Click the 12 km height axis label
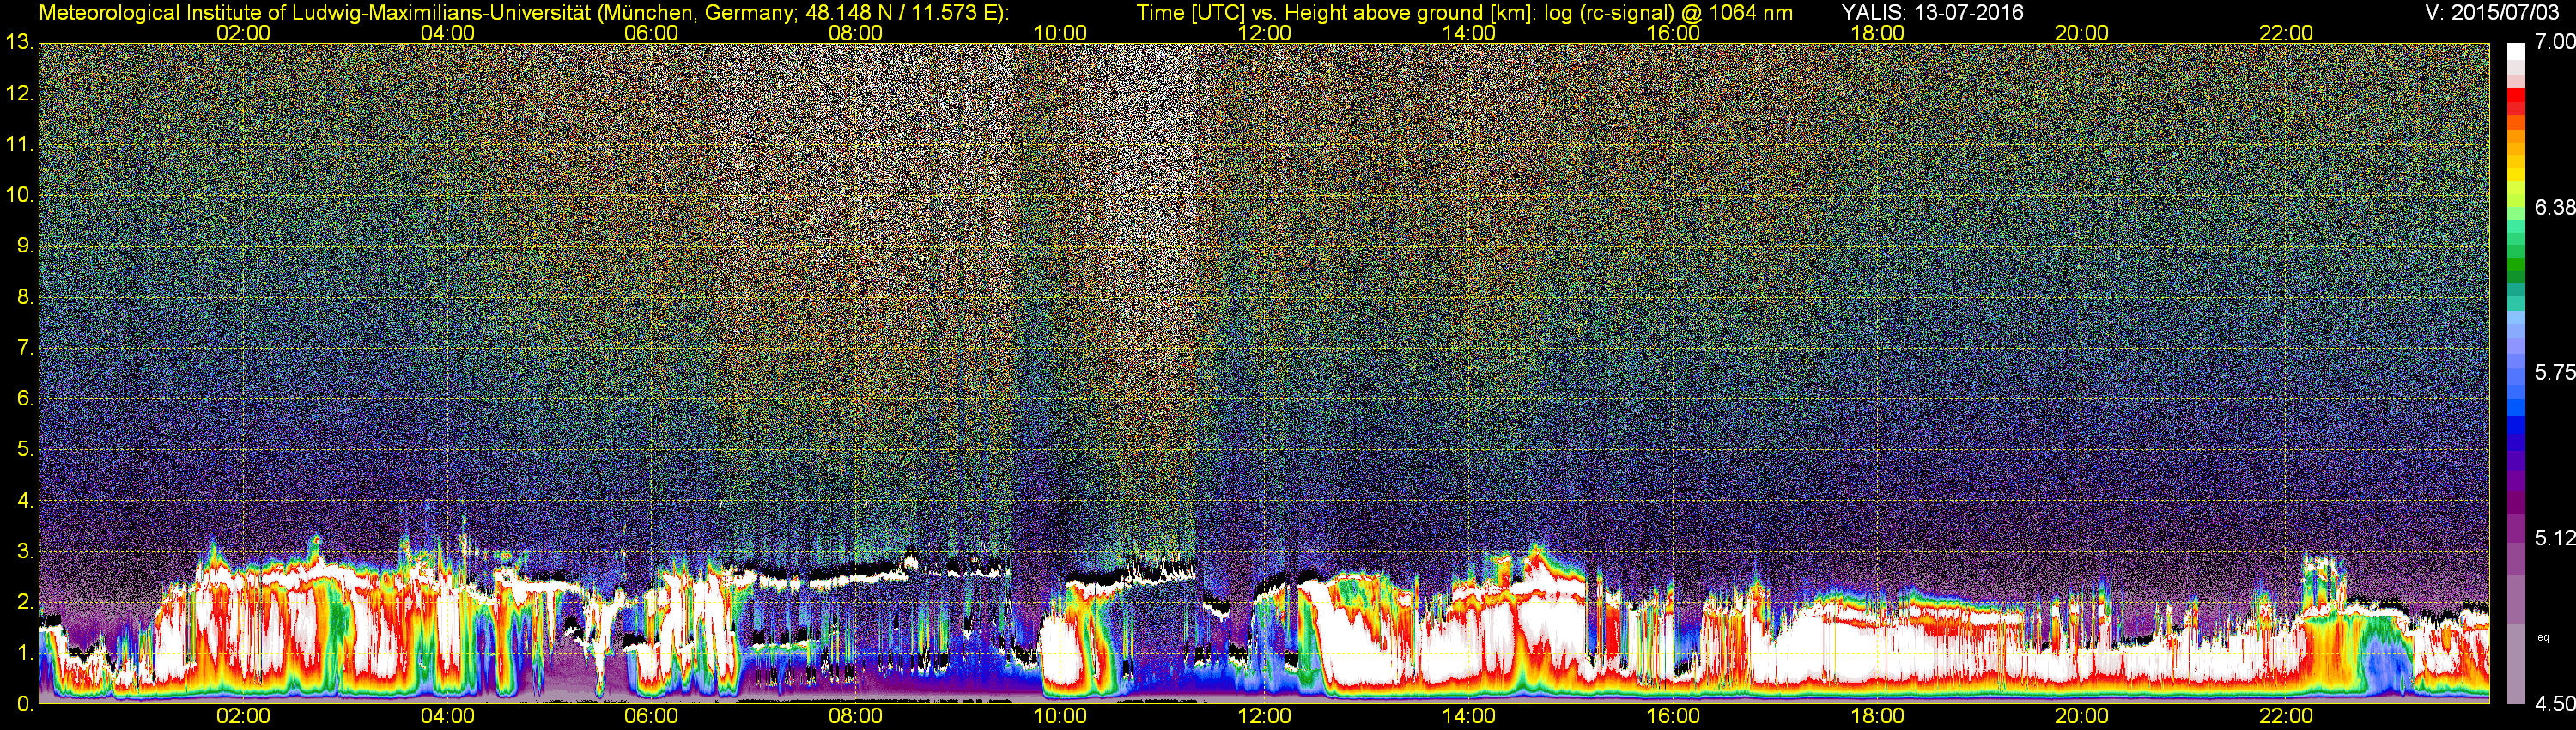Viewport: 2576px width, 730px height. [x=19, y=94]
